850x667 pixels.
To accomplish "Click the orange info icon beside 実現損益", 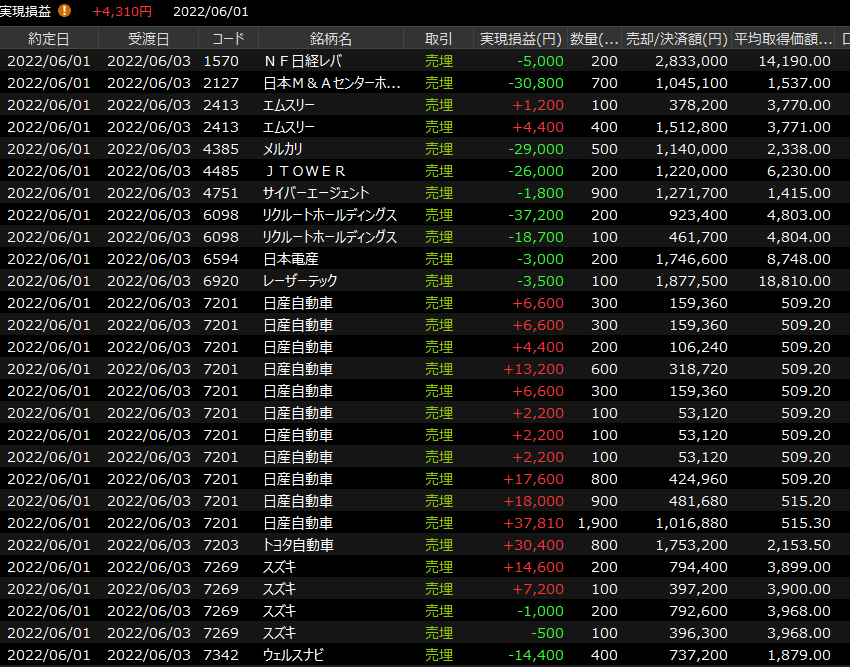I will [65, 11].
